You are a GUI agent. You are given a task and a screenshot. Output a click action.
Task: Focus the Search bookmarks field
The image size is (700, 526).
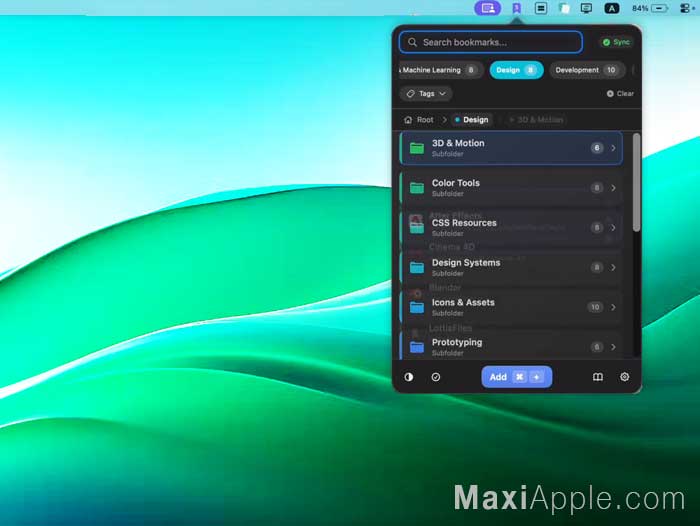point(491,42)
